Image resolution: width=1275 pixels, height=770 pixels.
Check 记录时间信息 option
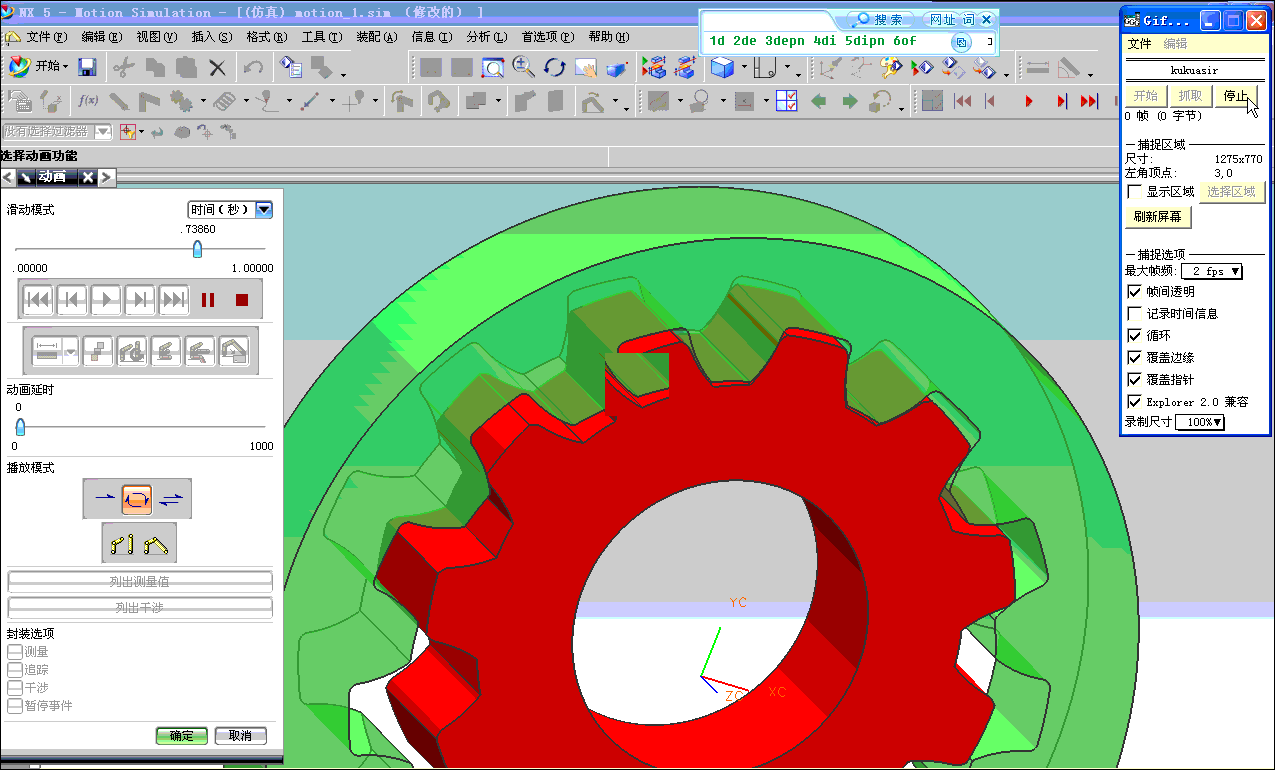pos(1134,314)
